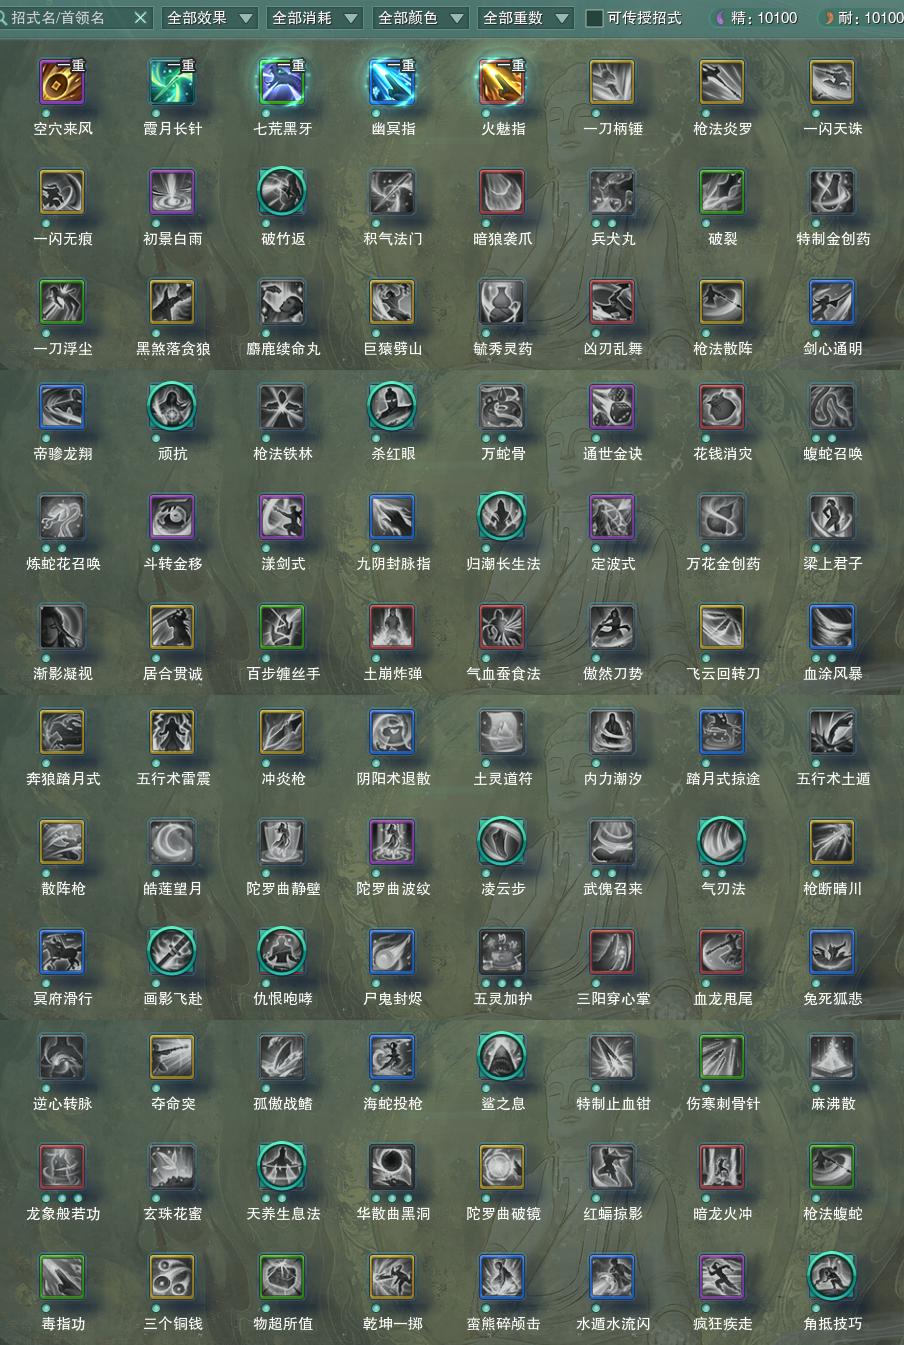Choose the 夺命突 skill icon
Screen dimensions: 904x1345
click(x=172, y=1056)
